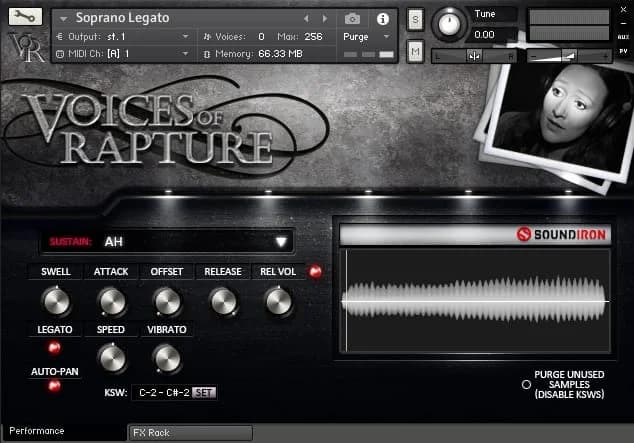
Task: Click the ATTACK label
Action: (111, 272)
